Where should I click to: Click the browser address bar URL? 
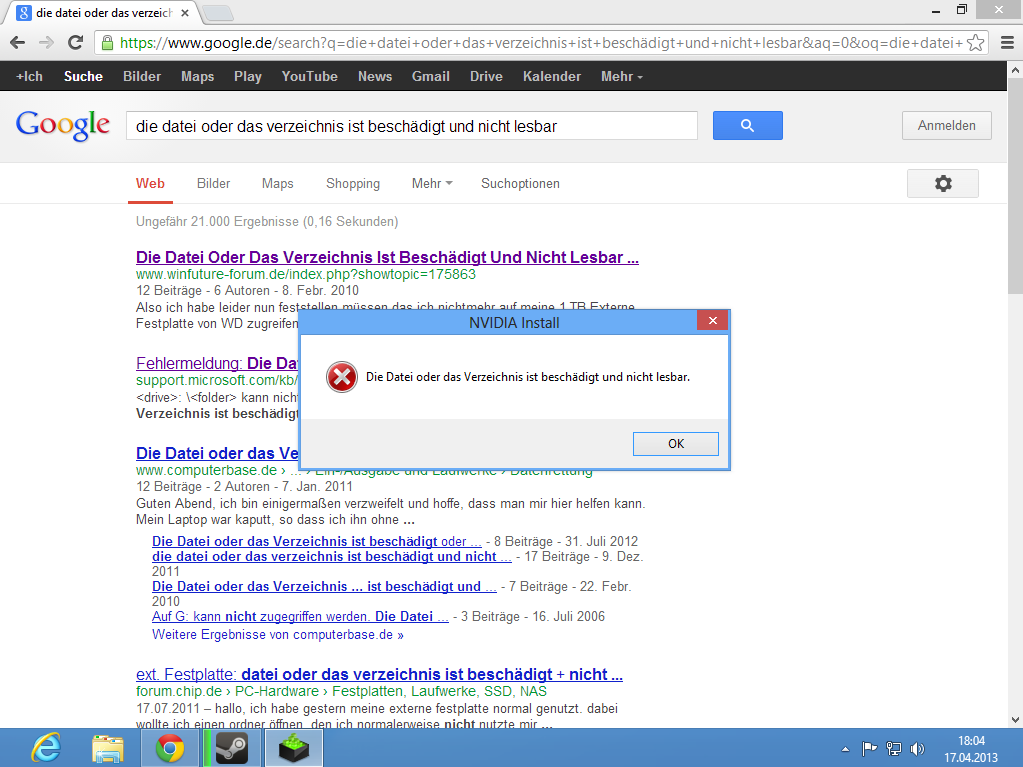pyautogui.click(x=541, y=43)
